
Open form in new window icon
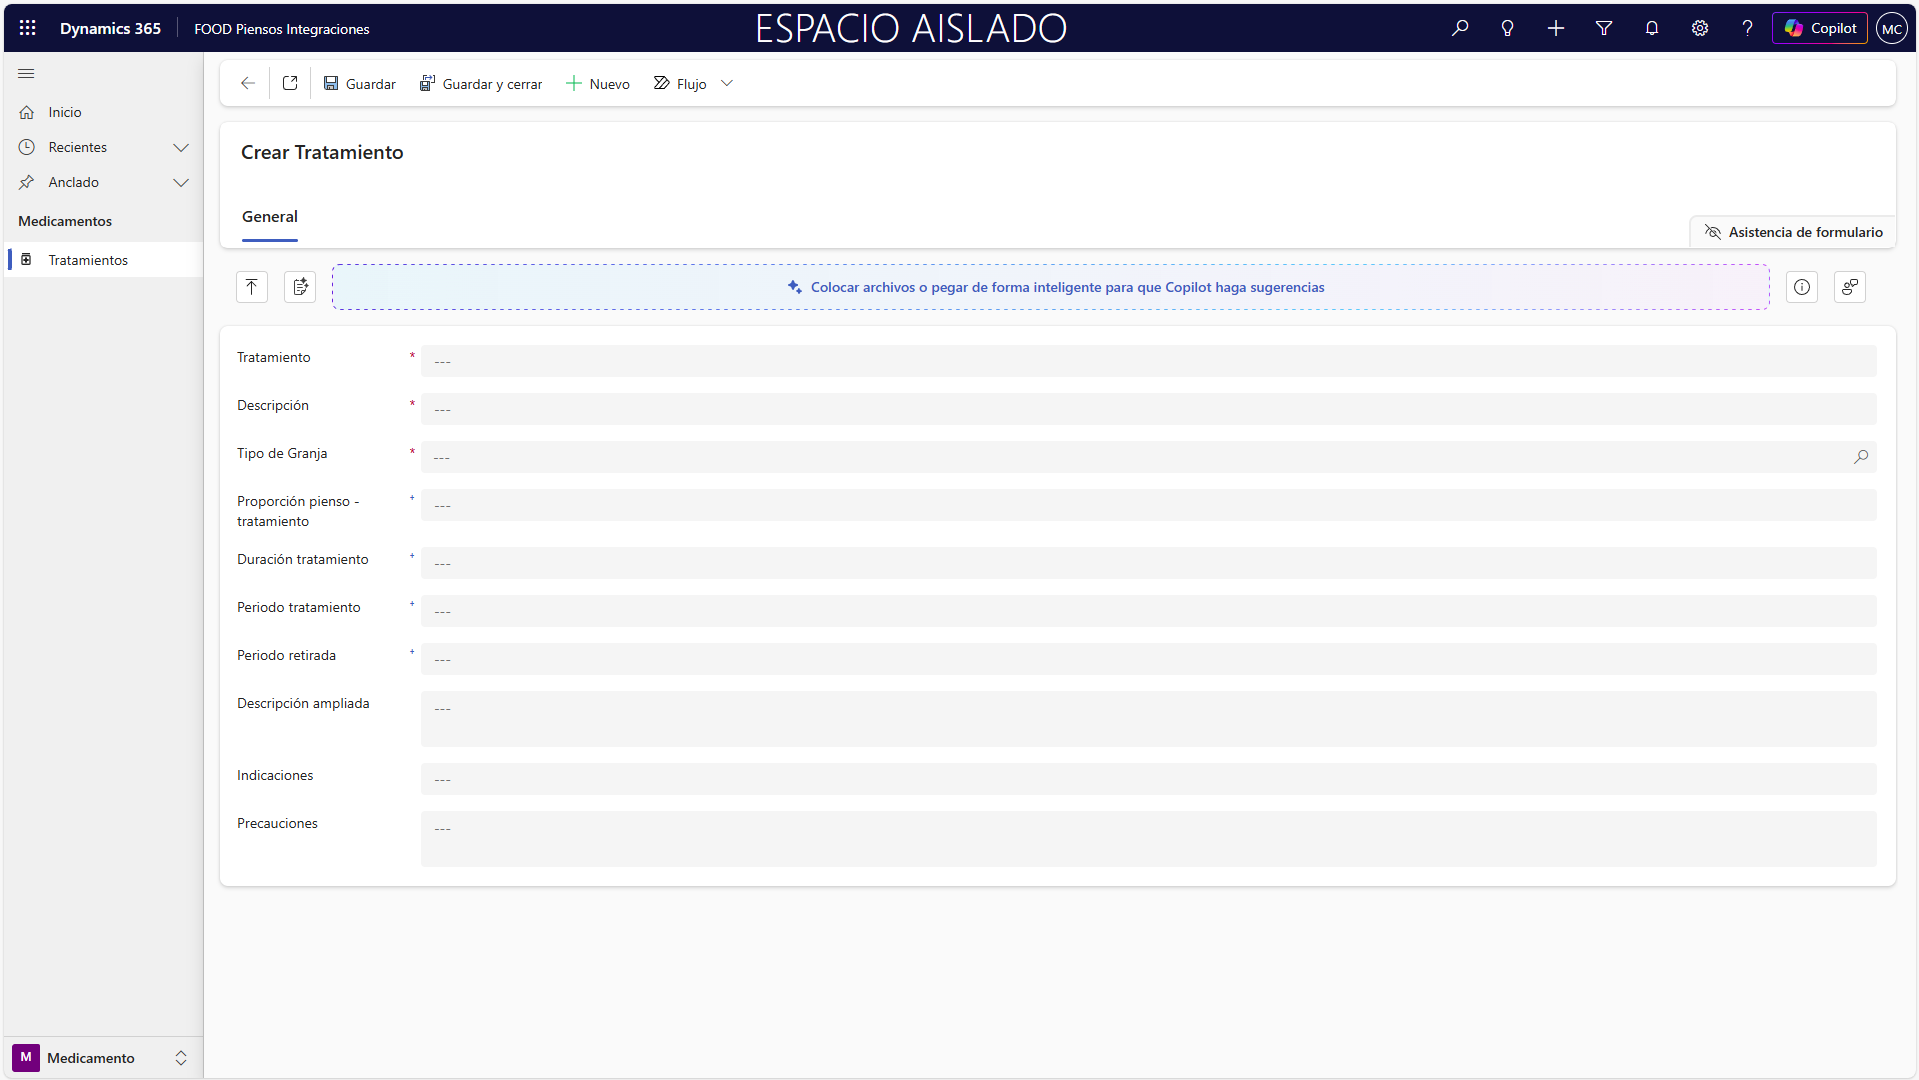coord(290,84)
